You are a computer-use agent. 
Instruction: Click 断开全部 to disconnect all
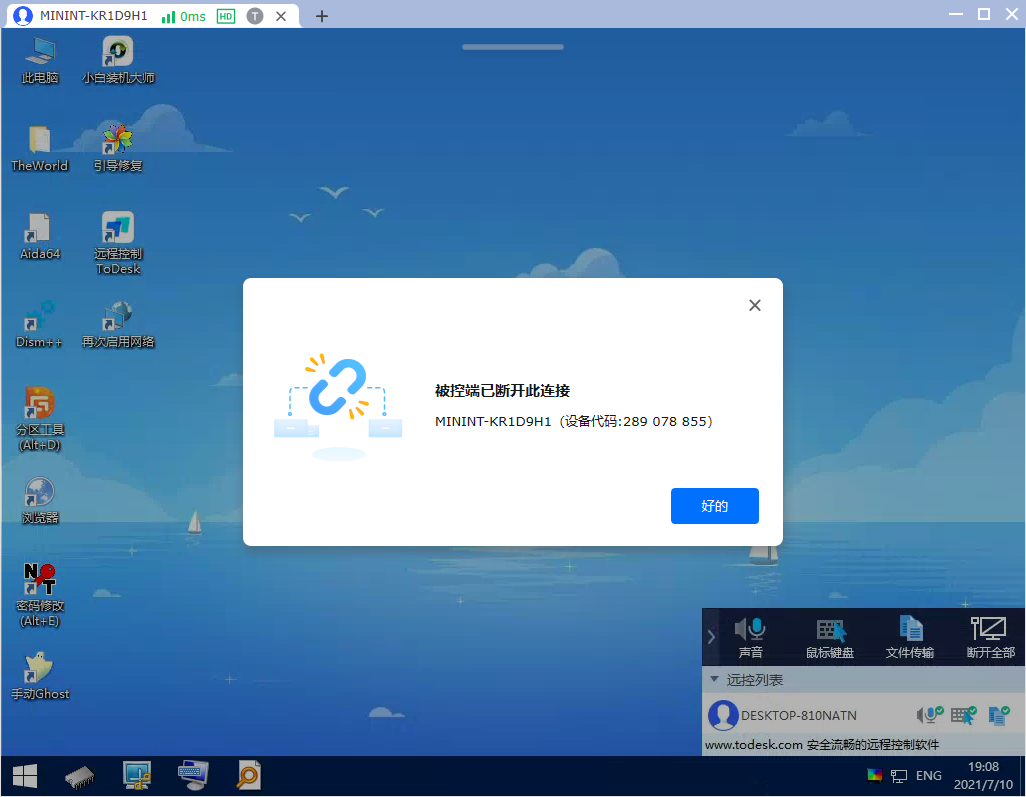tap(990, 638)
